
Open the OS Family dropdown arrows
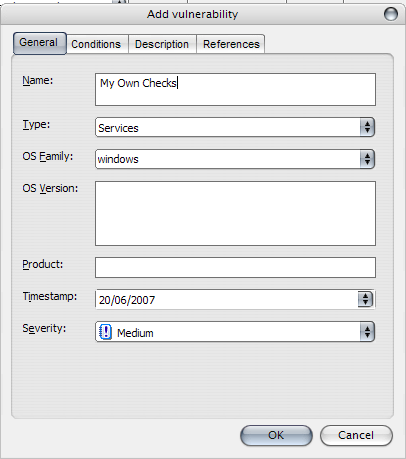(x=367, y=159)
